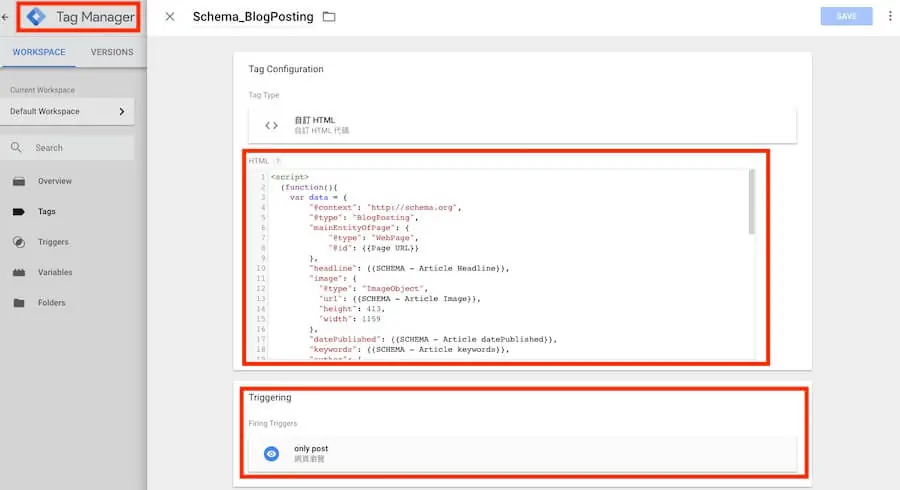Click the Overview briefcase icon
Viewport: 900px width, 490px height.
click(x=19, y=181)
